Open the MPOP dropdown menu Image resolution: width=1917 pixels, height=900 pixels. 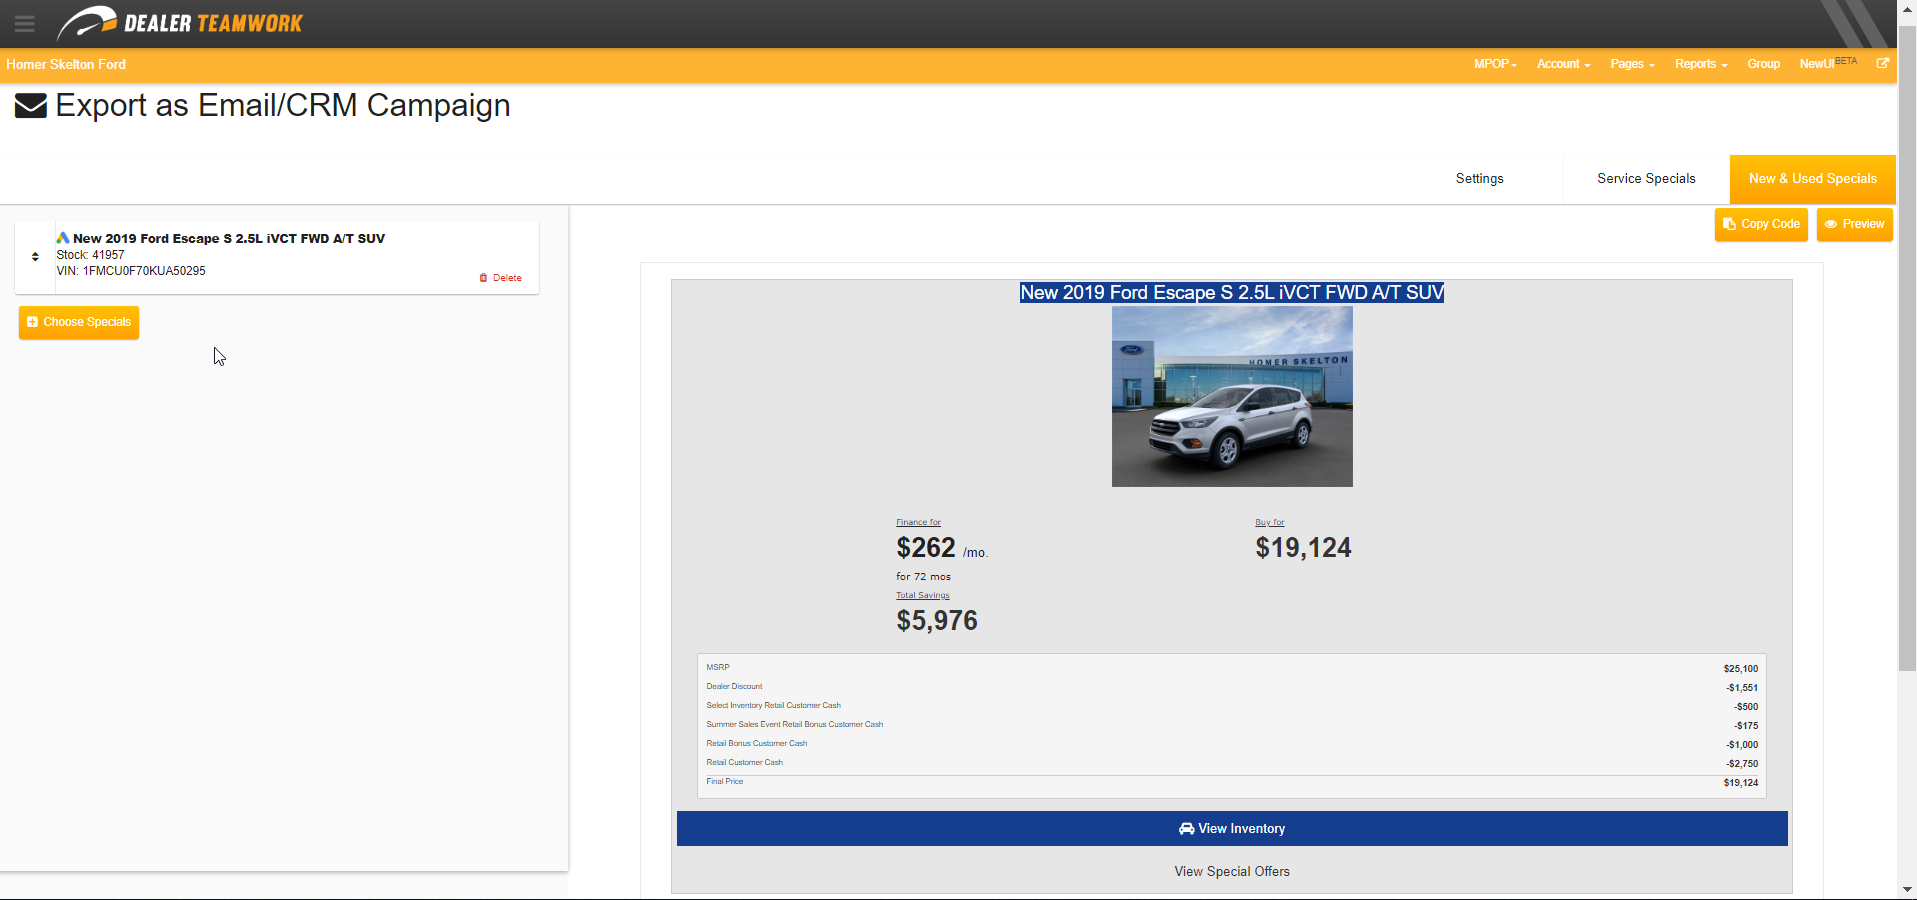point(1494,64)
